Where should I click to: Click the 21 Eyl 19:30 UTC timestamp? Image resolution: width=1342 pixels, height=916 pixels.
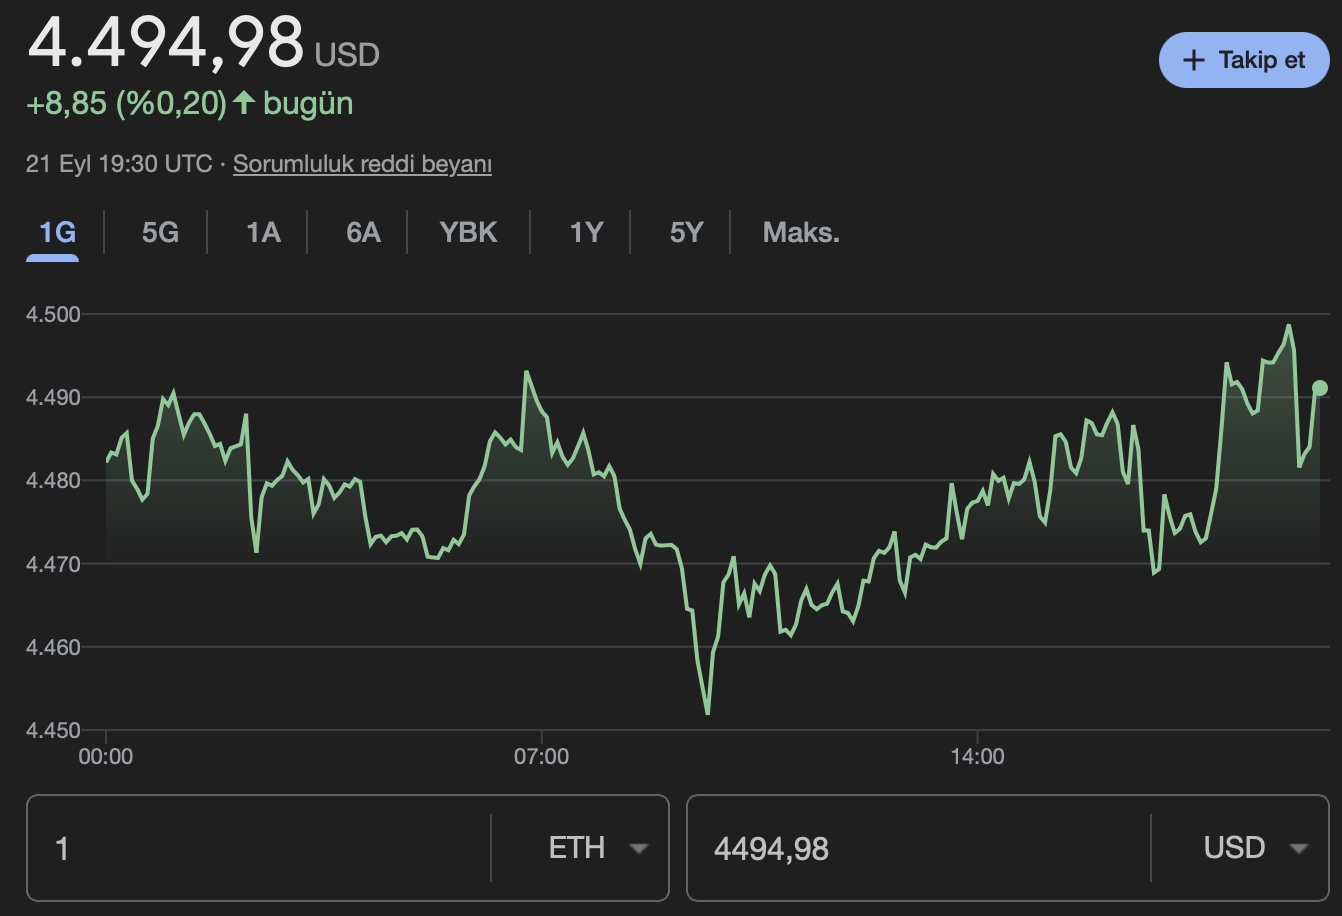(x=119, y=164)
